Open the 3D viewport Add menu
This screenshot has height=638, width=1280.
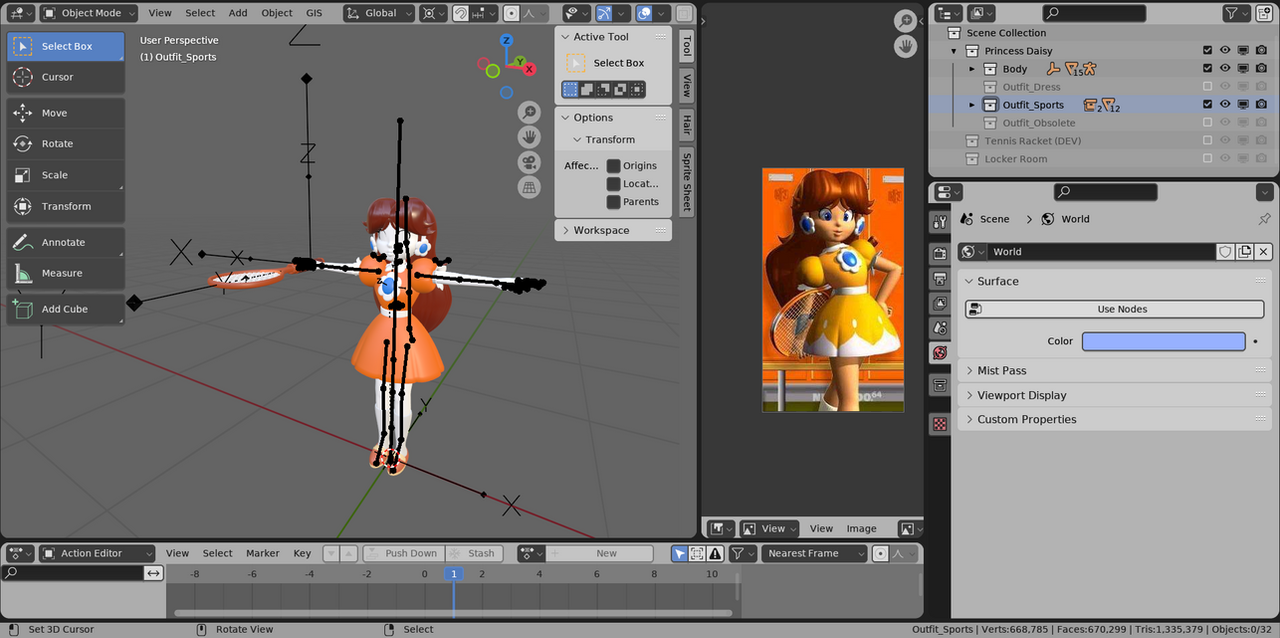tap(238, 13)
